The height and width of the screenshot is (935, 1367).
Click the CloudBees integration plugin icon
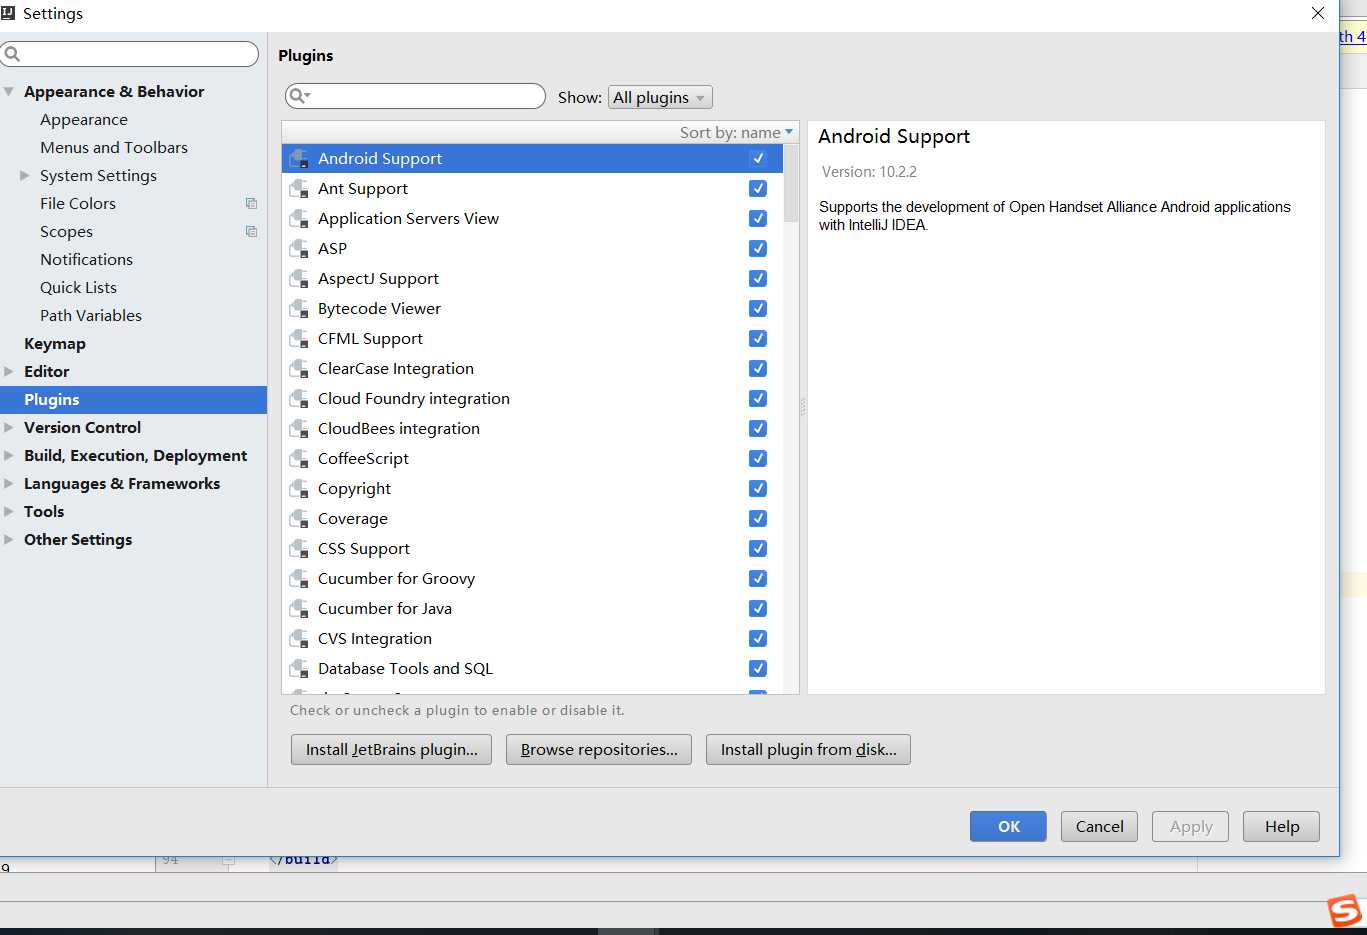(299, 428)
